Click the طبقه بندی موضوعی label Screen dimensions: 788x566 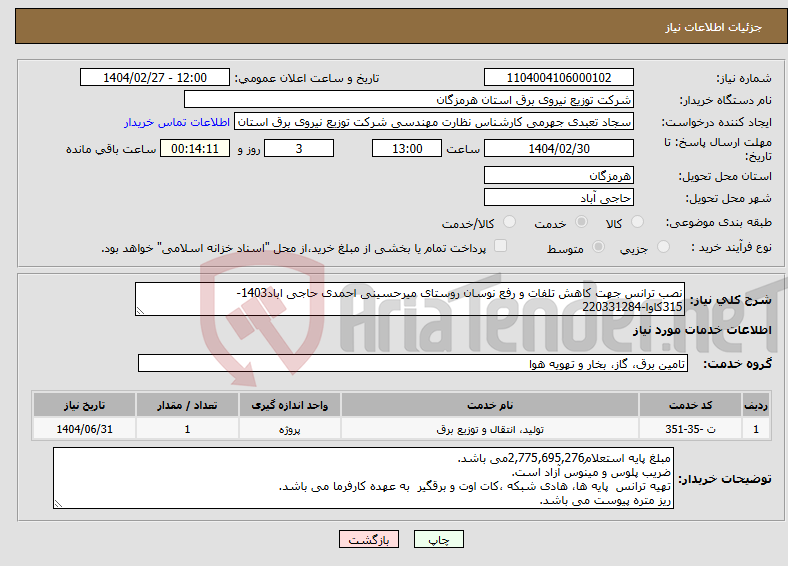719,222
